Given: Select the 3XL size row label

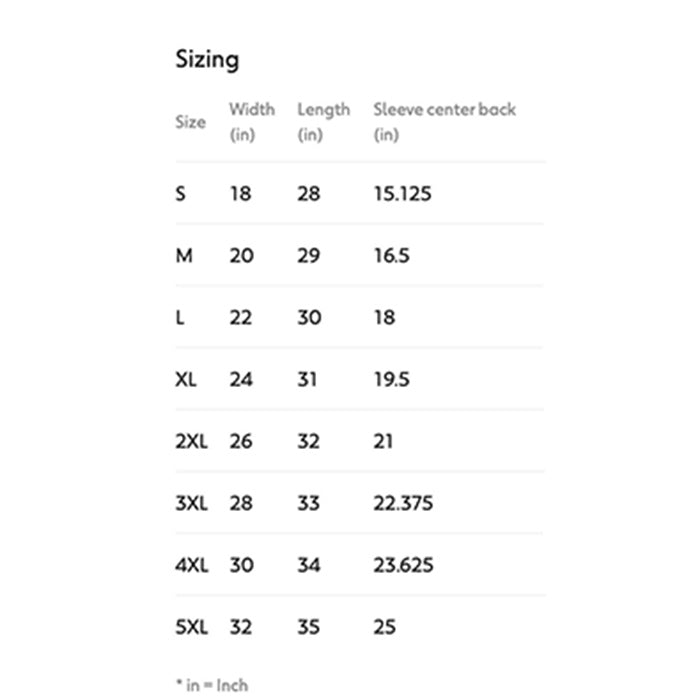Looking at the screenshot, I should click(x=192, y=504).
